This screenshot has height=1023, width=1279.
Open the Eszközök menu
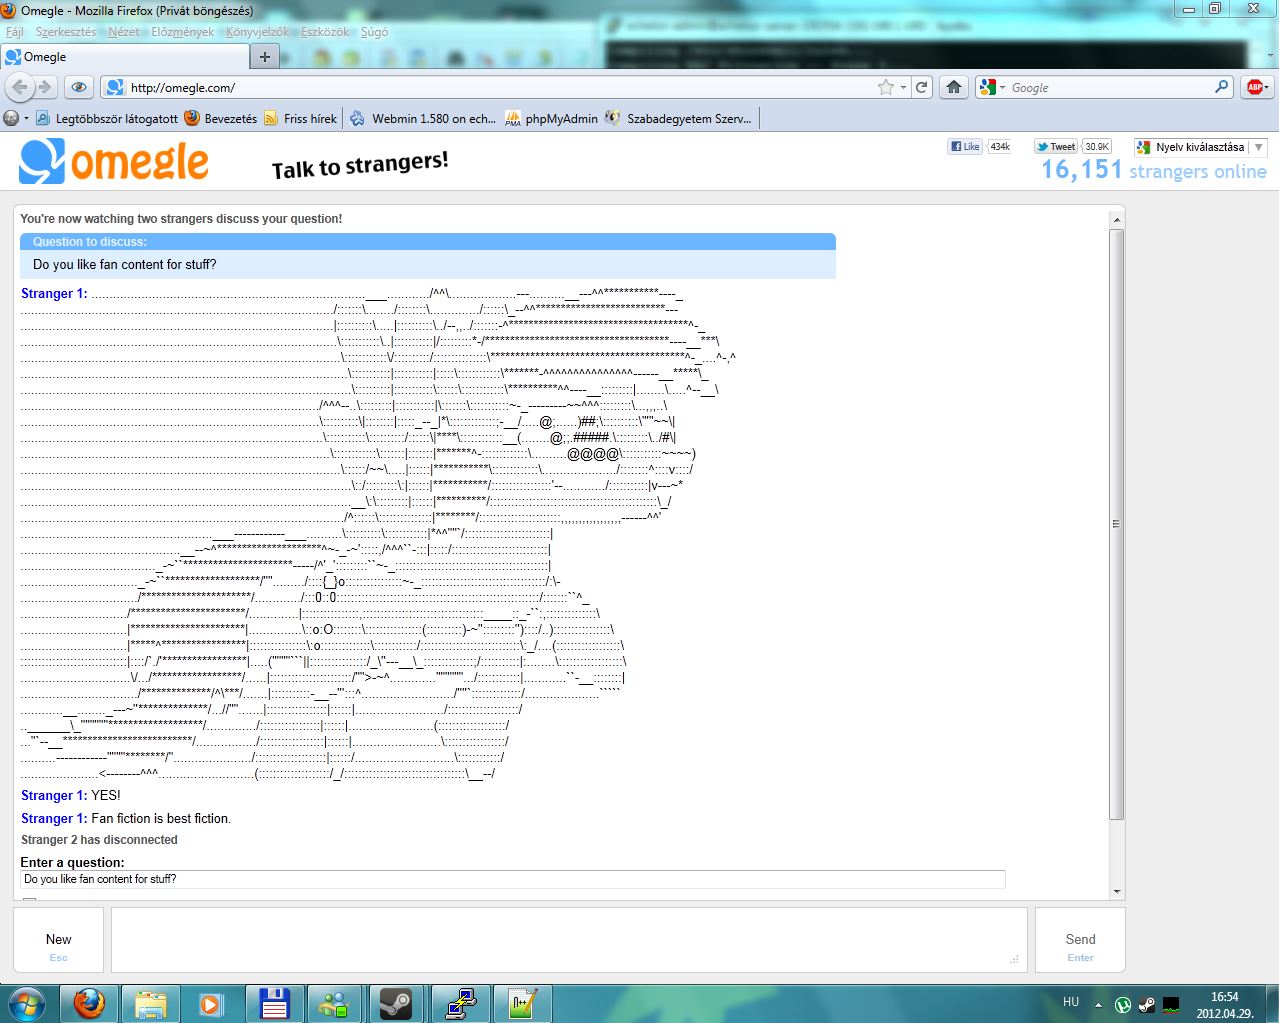click(325, 32)
